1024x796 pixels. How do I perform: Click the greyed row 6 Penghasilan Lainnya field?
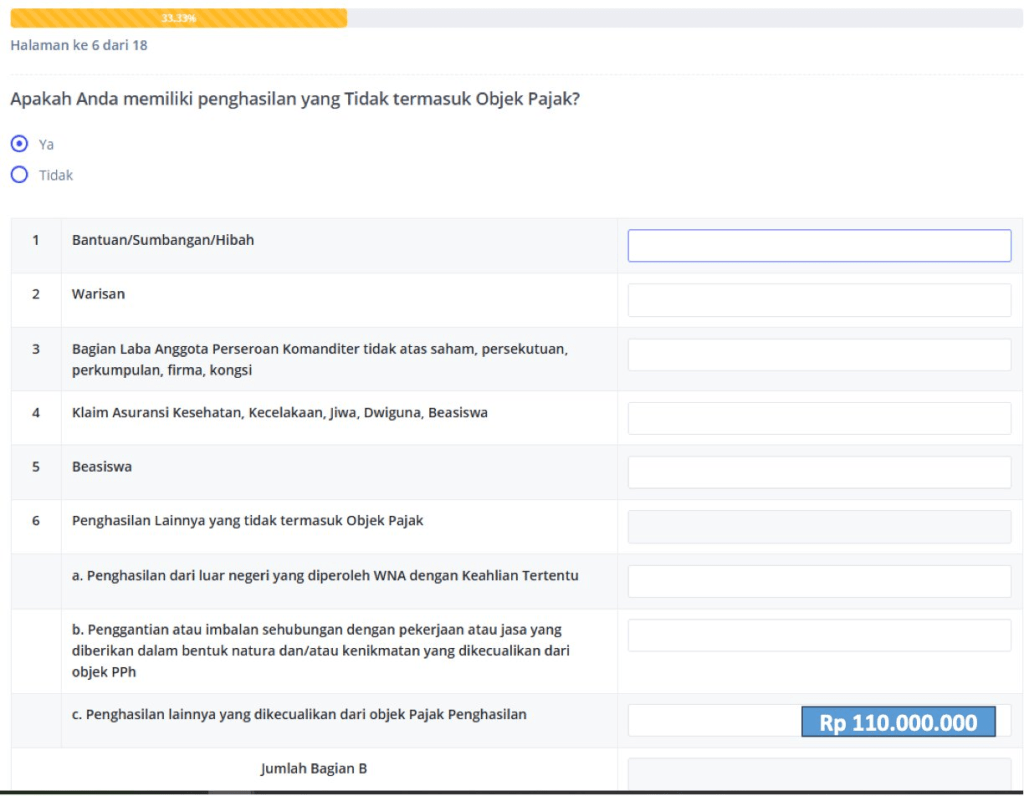(818, 527)
